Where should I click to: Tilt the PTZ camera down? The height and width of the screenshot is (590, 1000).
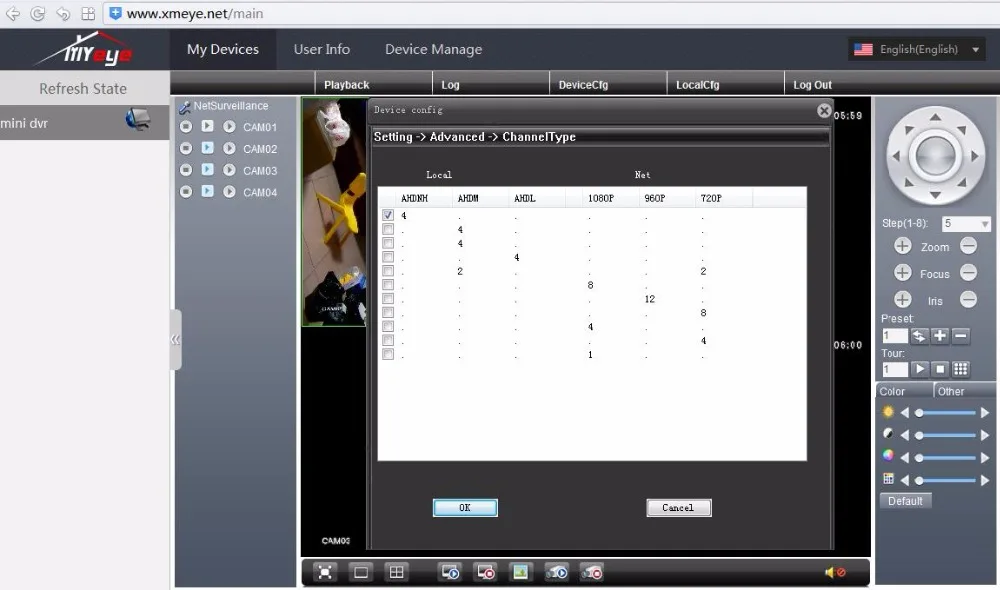point(935,195)
